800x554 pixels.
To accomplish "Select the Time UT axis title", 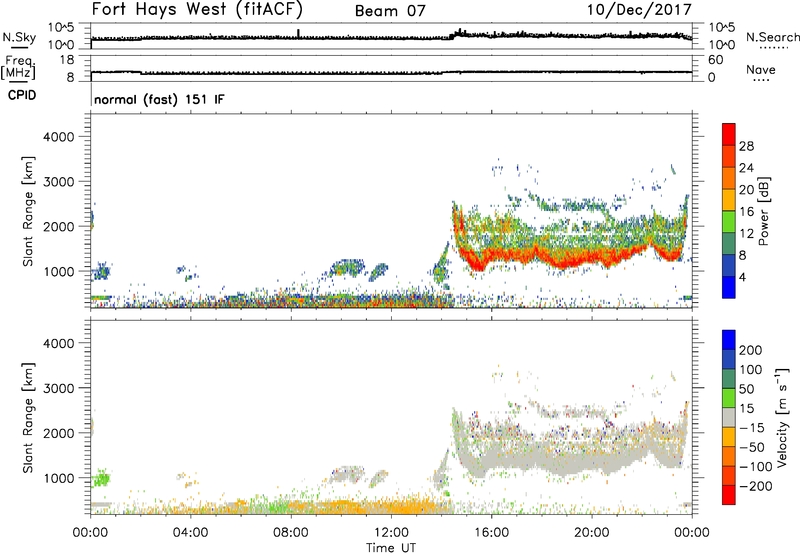I will [391, 548].
